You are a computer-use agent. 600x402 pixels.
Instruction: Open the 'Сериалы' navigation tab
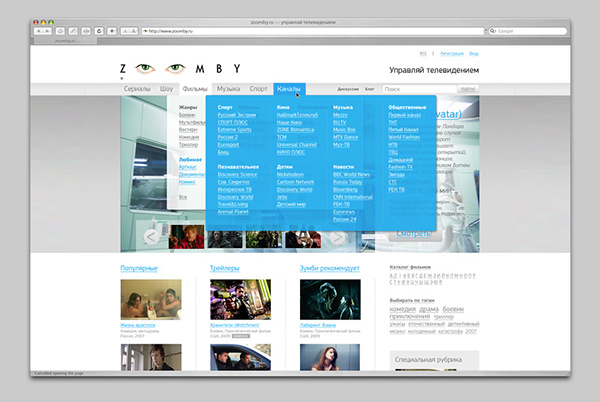(x=137, y=89)
